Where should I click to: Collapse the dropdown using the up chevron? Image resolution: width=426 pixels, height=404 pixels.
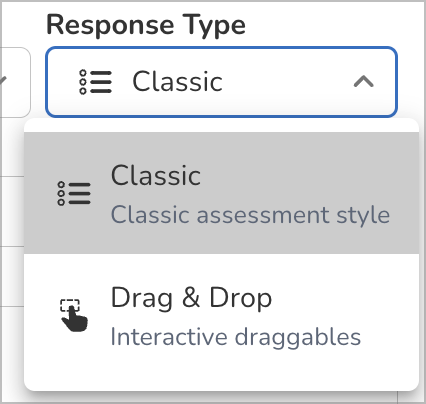[364, 82]
